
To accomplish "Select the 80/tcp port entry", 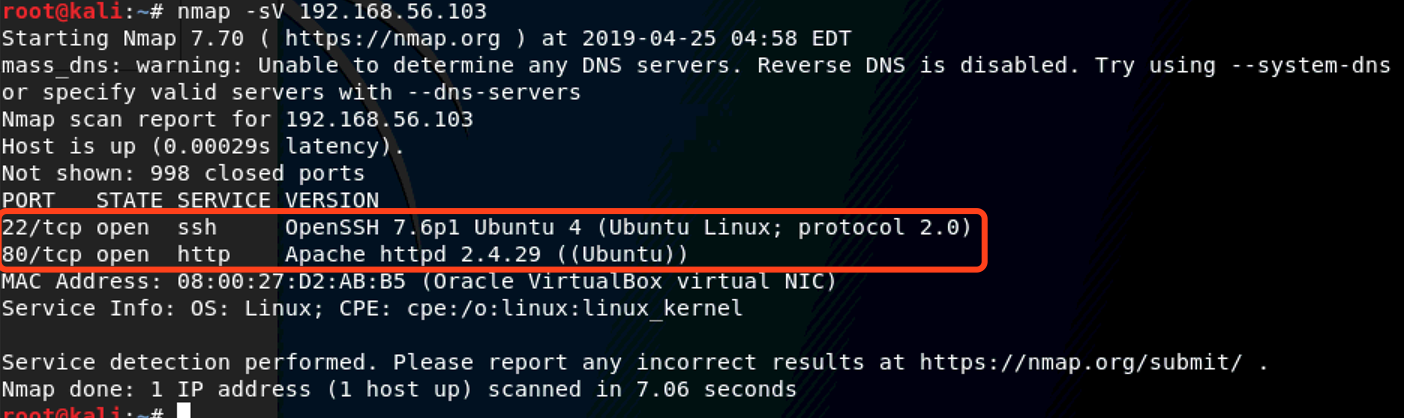I will tap(43, 254).
